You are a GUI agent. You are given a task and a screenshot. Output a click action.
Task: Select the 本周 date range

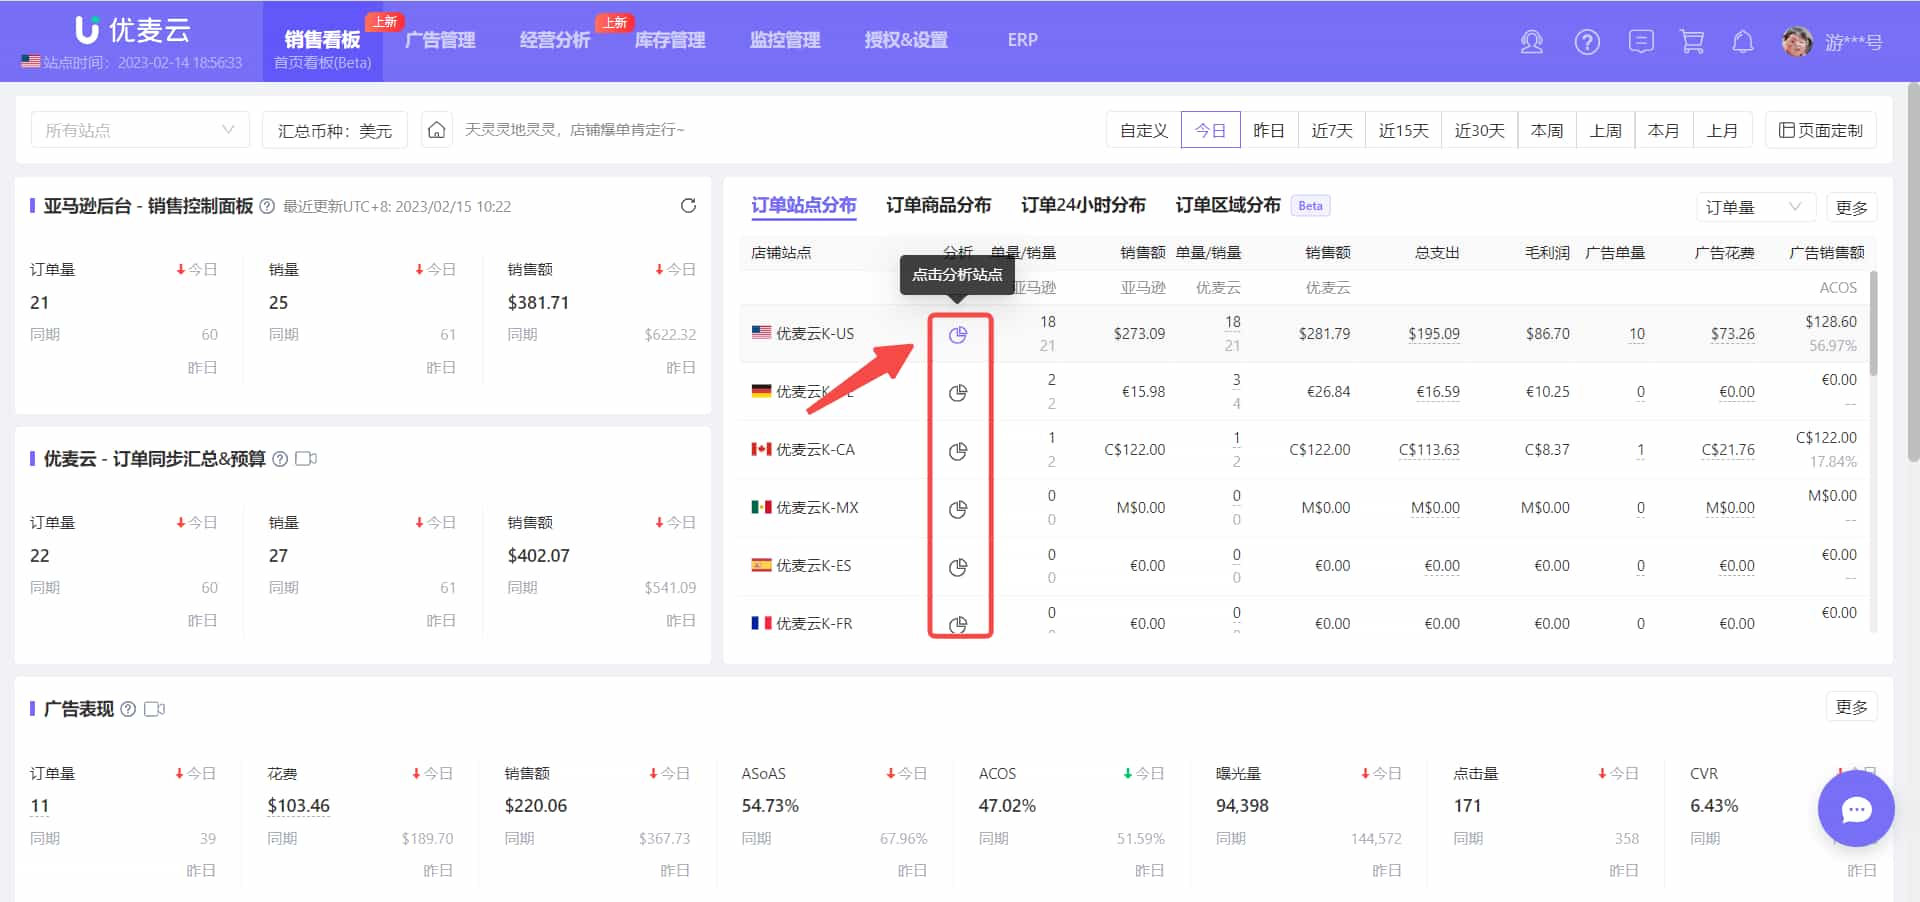[x=1547, y=130]
